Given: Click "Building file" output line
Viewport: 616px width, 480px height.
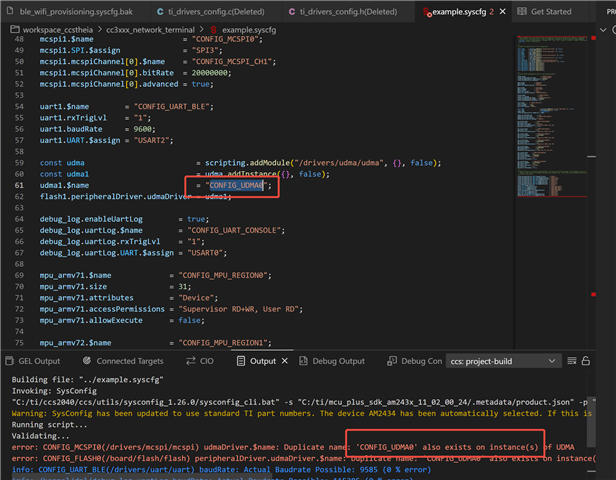Looking at the screenshot, I should point(87,379).
